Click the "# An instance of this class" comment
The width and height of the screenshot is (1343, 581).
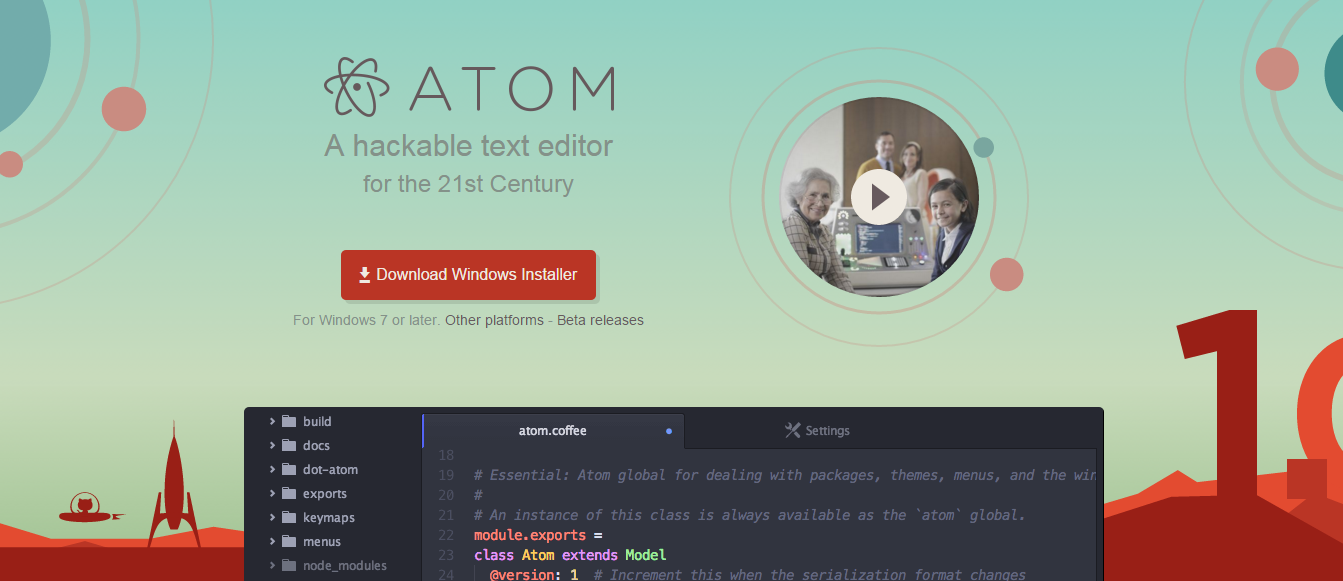click(750, 515)
